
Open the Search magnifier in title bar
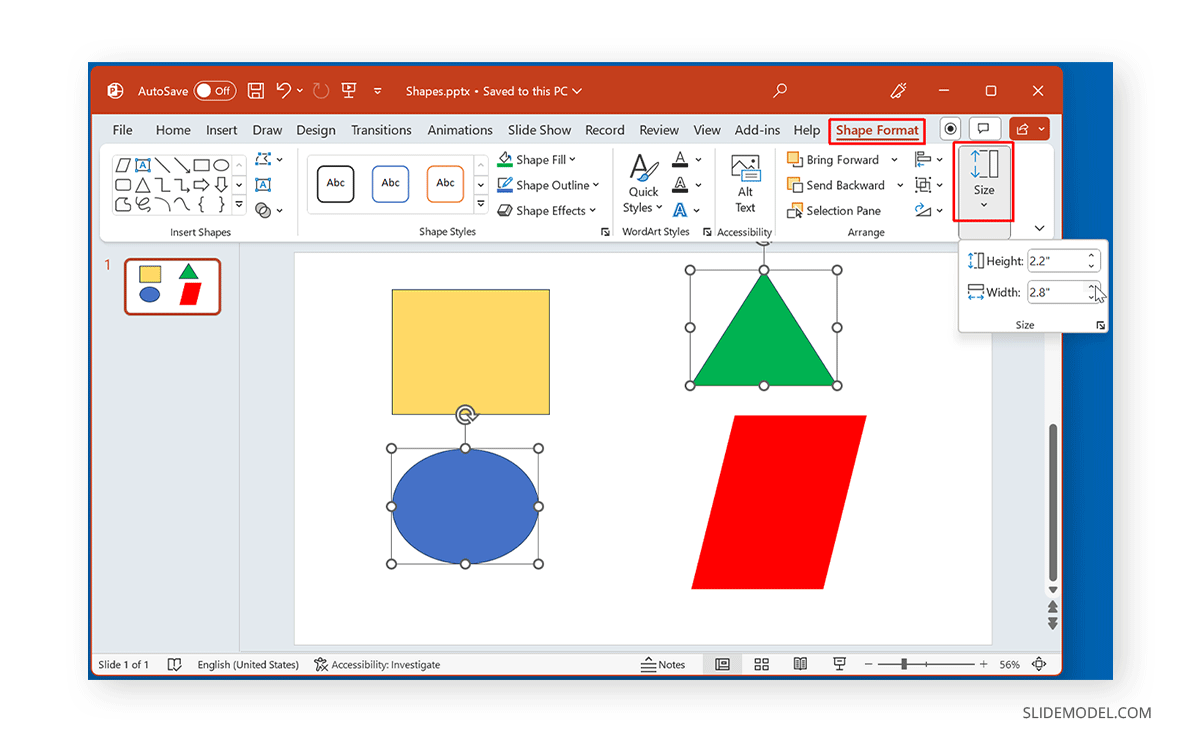[780, 91]
